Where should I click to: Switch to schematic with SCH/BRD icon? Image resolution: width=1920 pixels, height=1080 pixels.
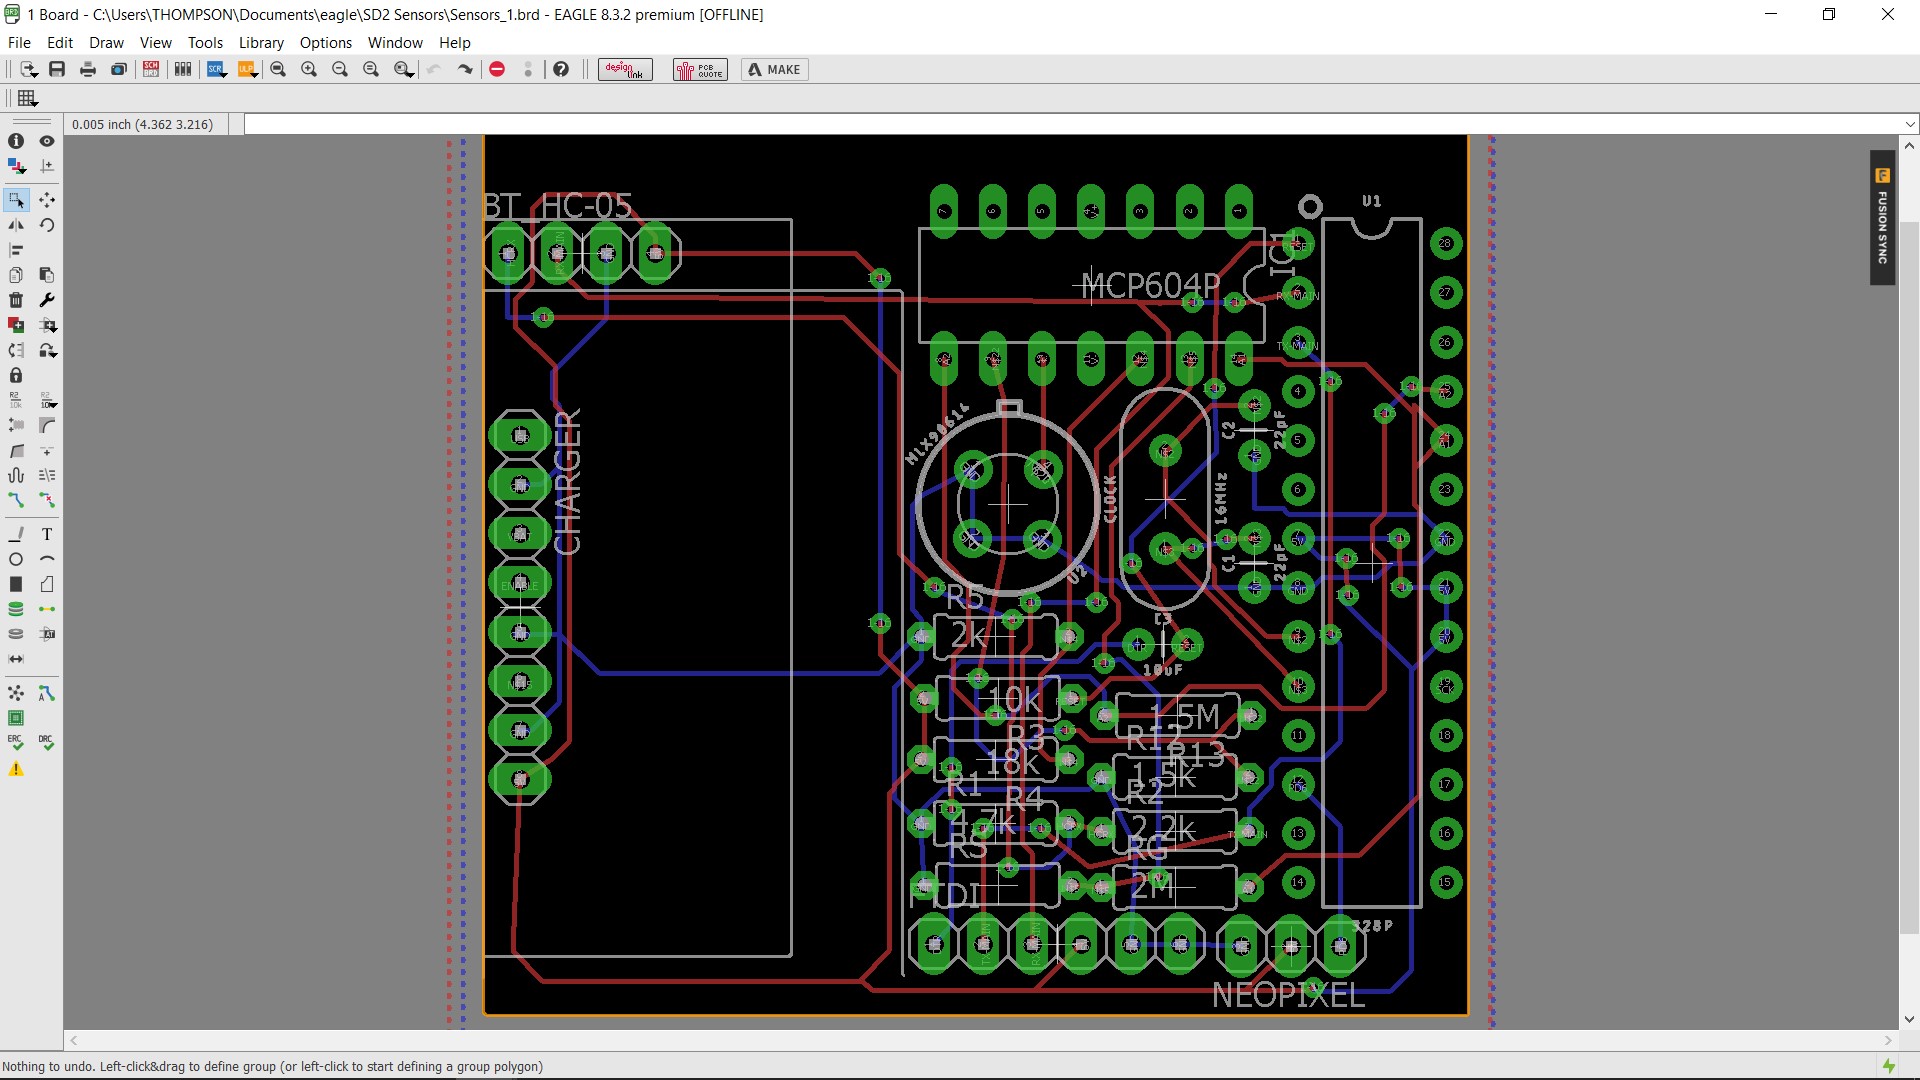tap(151, 69)
